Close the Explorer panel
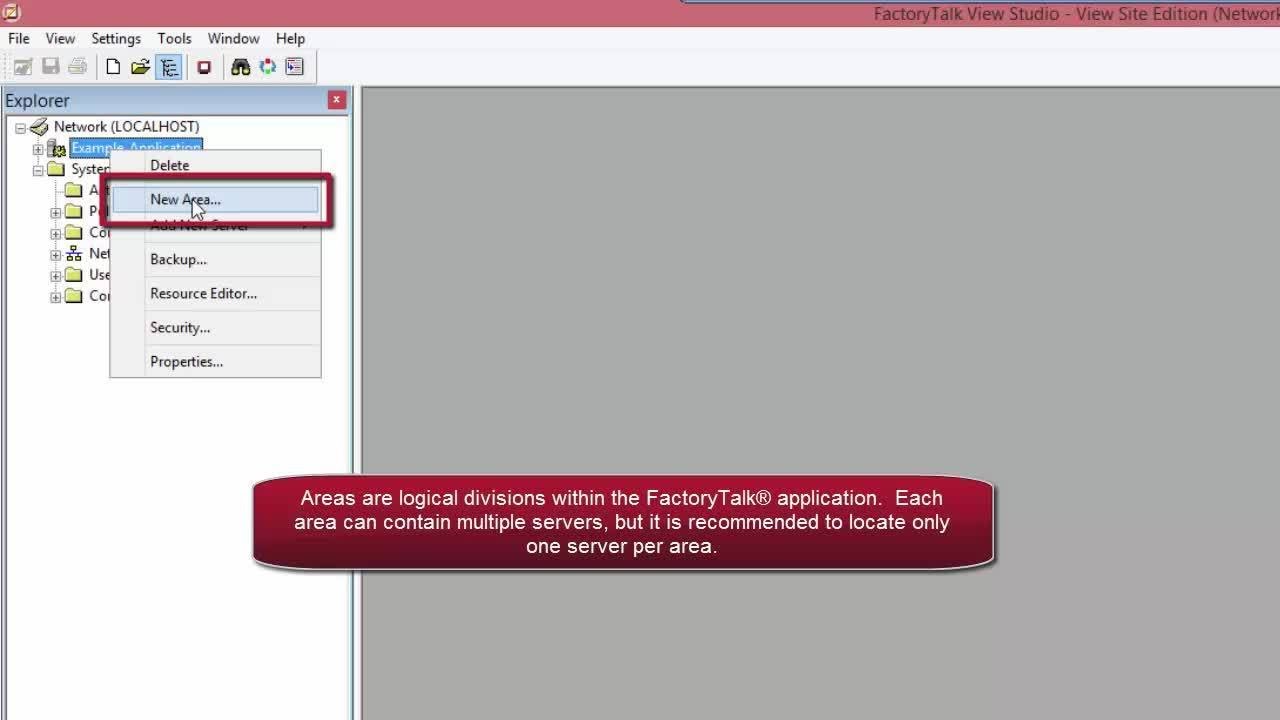 tap(336, 100)
